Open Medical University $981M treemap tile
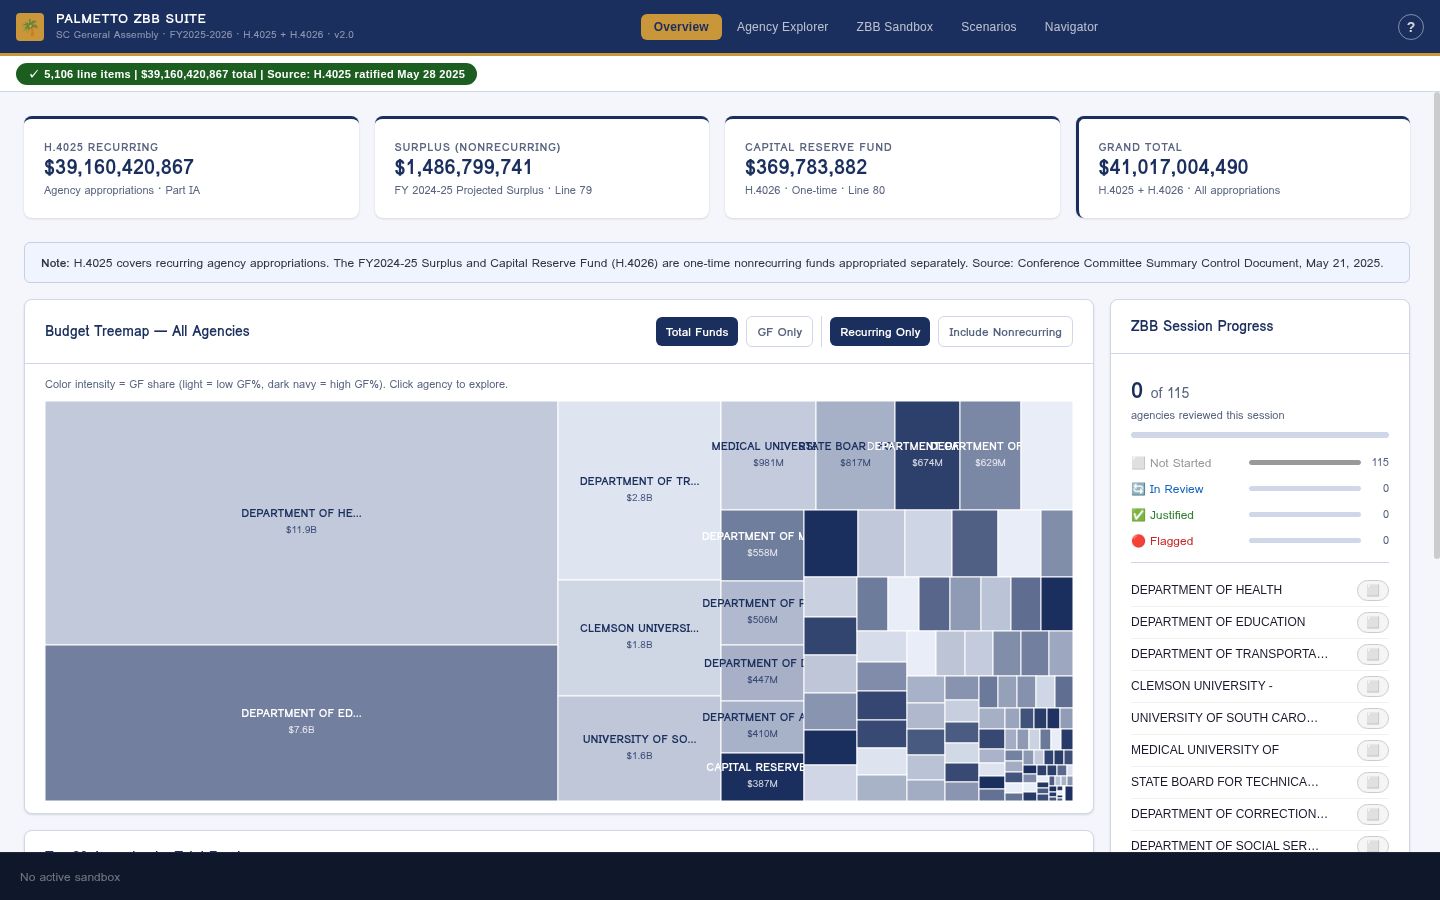This screenshot has height=900, width=1440. 768,455
